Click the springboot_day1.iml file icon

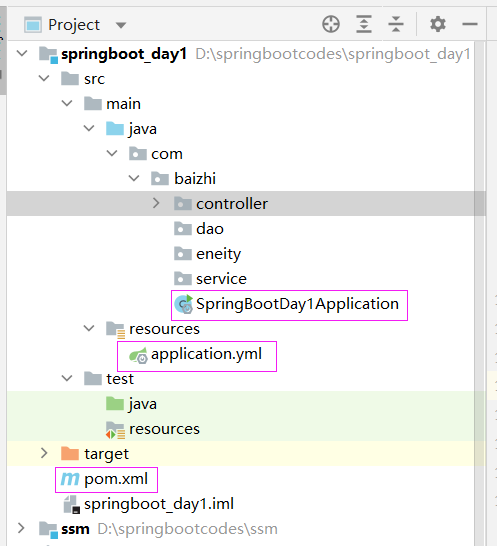click(72, 505)
